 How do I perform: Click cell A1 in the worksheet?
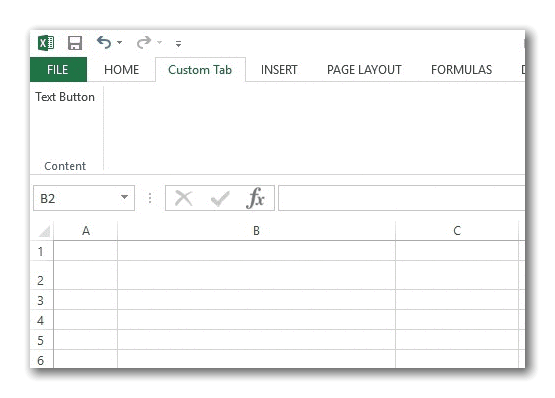pos(86,251)
